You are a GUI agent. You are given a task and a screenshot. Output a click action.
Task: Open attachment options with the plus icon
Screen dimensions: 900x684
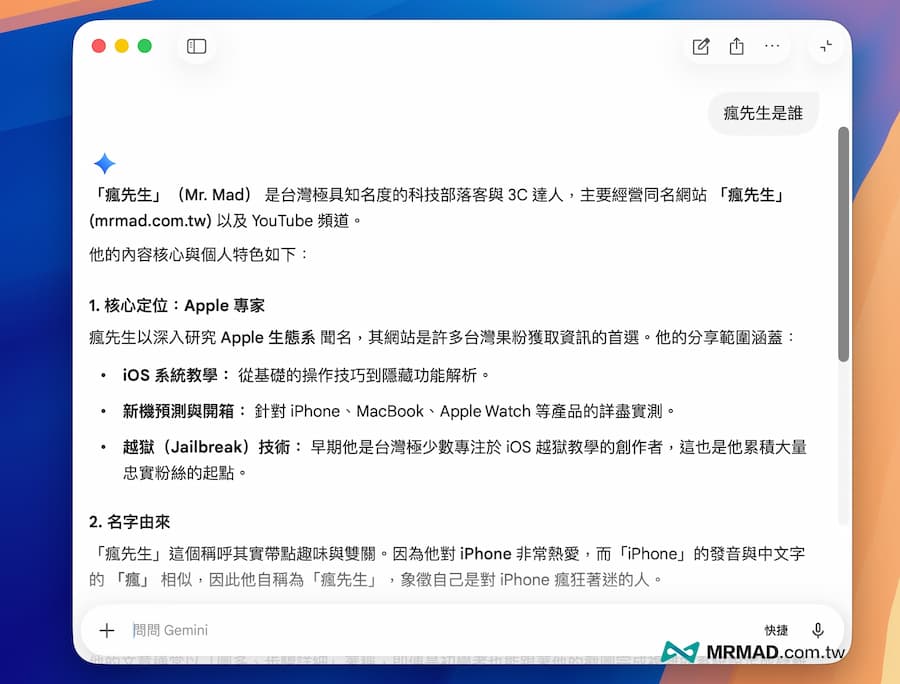pyautogui.click(x=107, y=630)
